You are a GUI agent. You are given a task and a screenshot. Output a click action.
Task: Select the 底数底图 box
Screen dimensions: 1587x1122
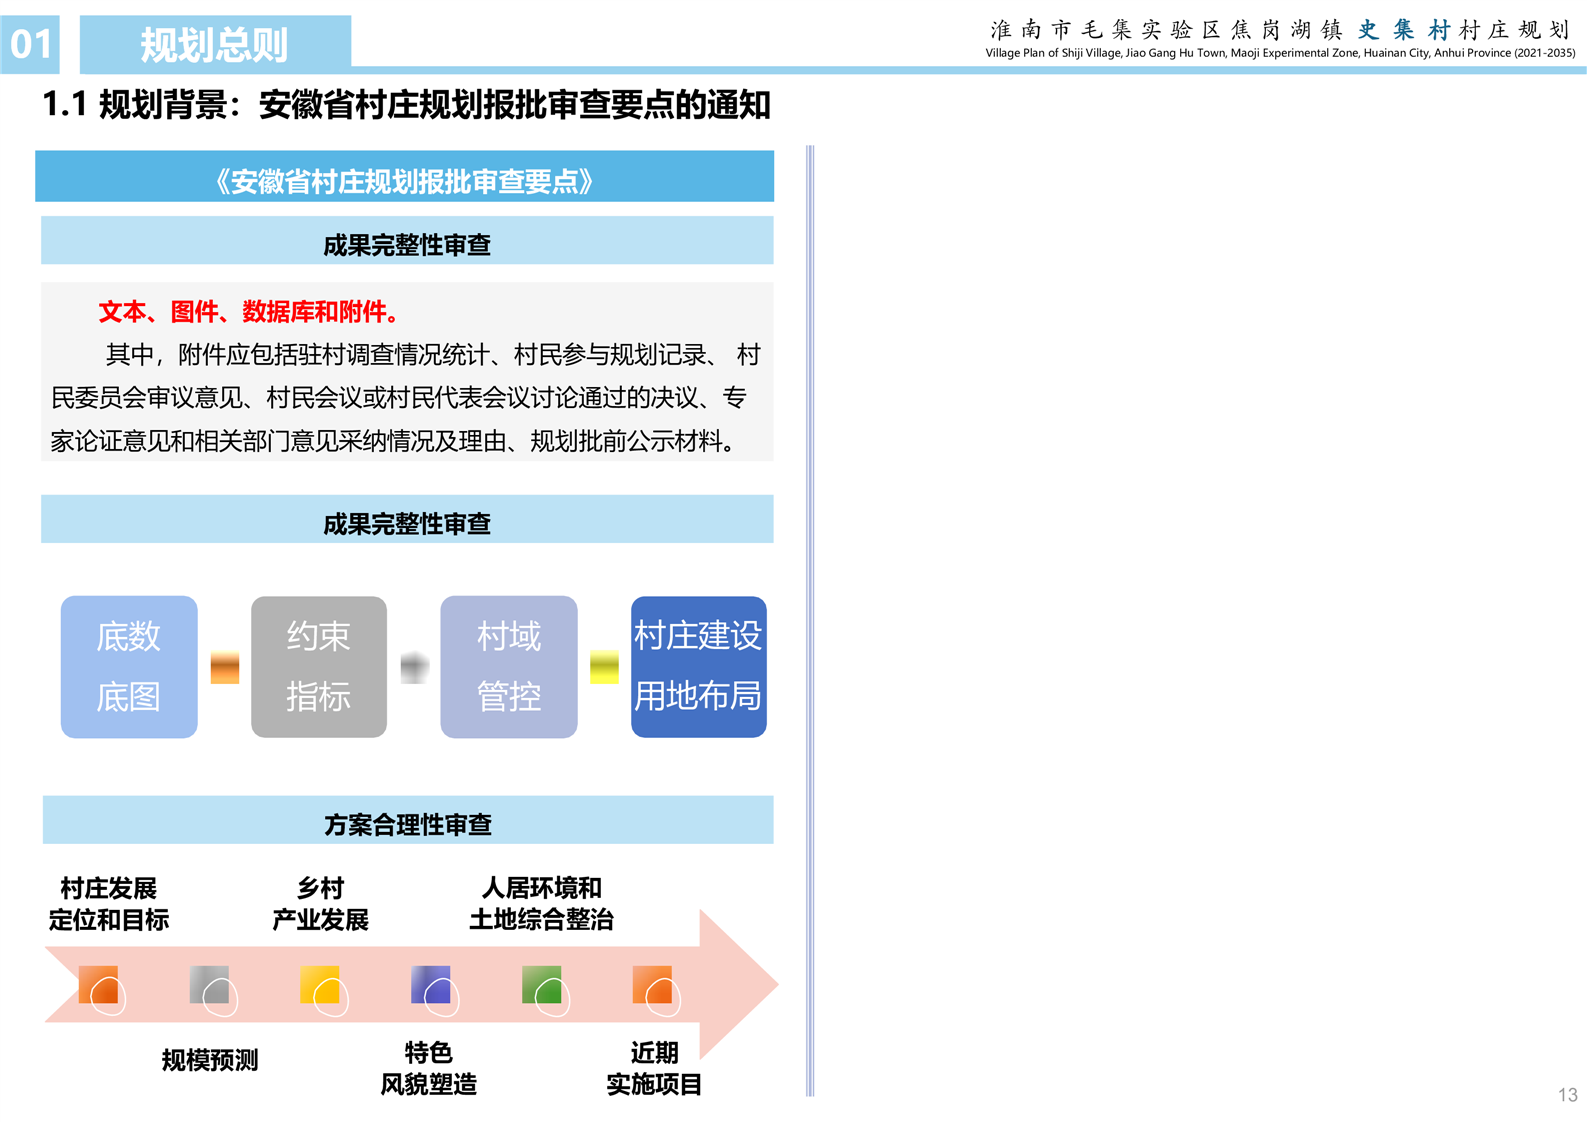pyautogui.click(x=129, y=667)
